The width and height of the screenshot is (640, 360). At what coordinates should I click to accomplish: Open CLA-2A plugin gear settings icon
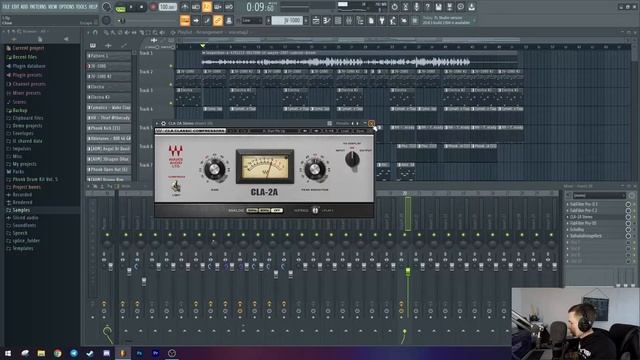(x=163, y=123)
